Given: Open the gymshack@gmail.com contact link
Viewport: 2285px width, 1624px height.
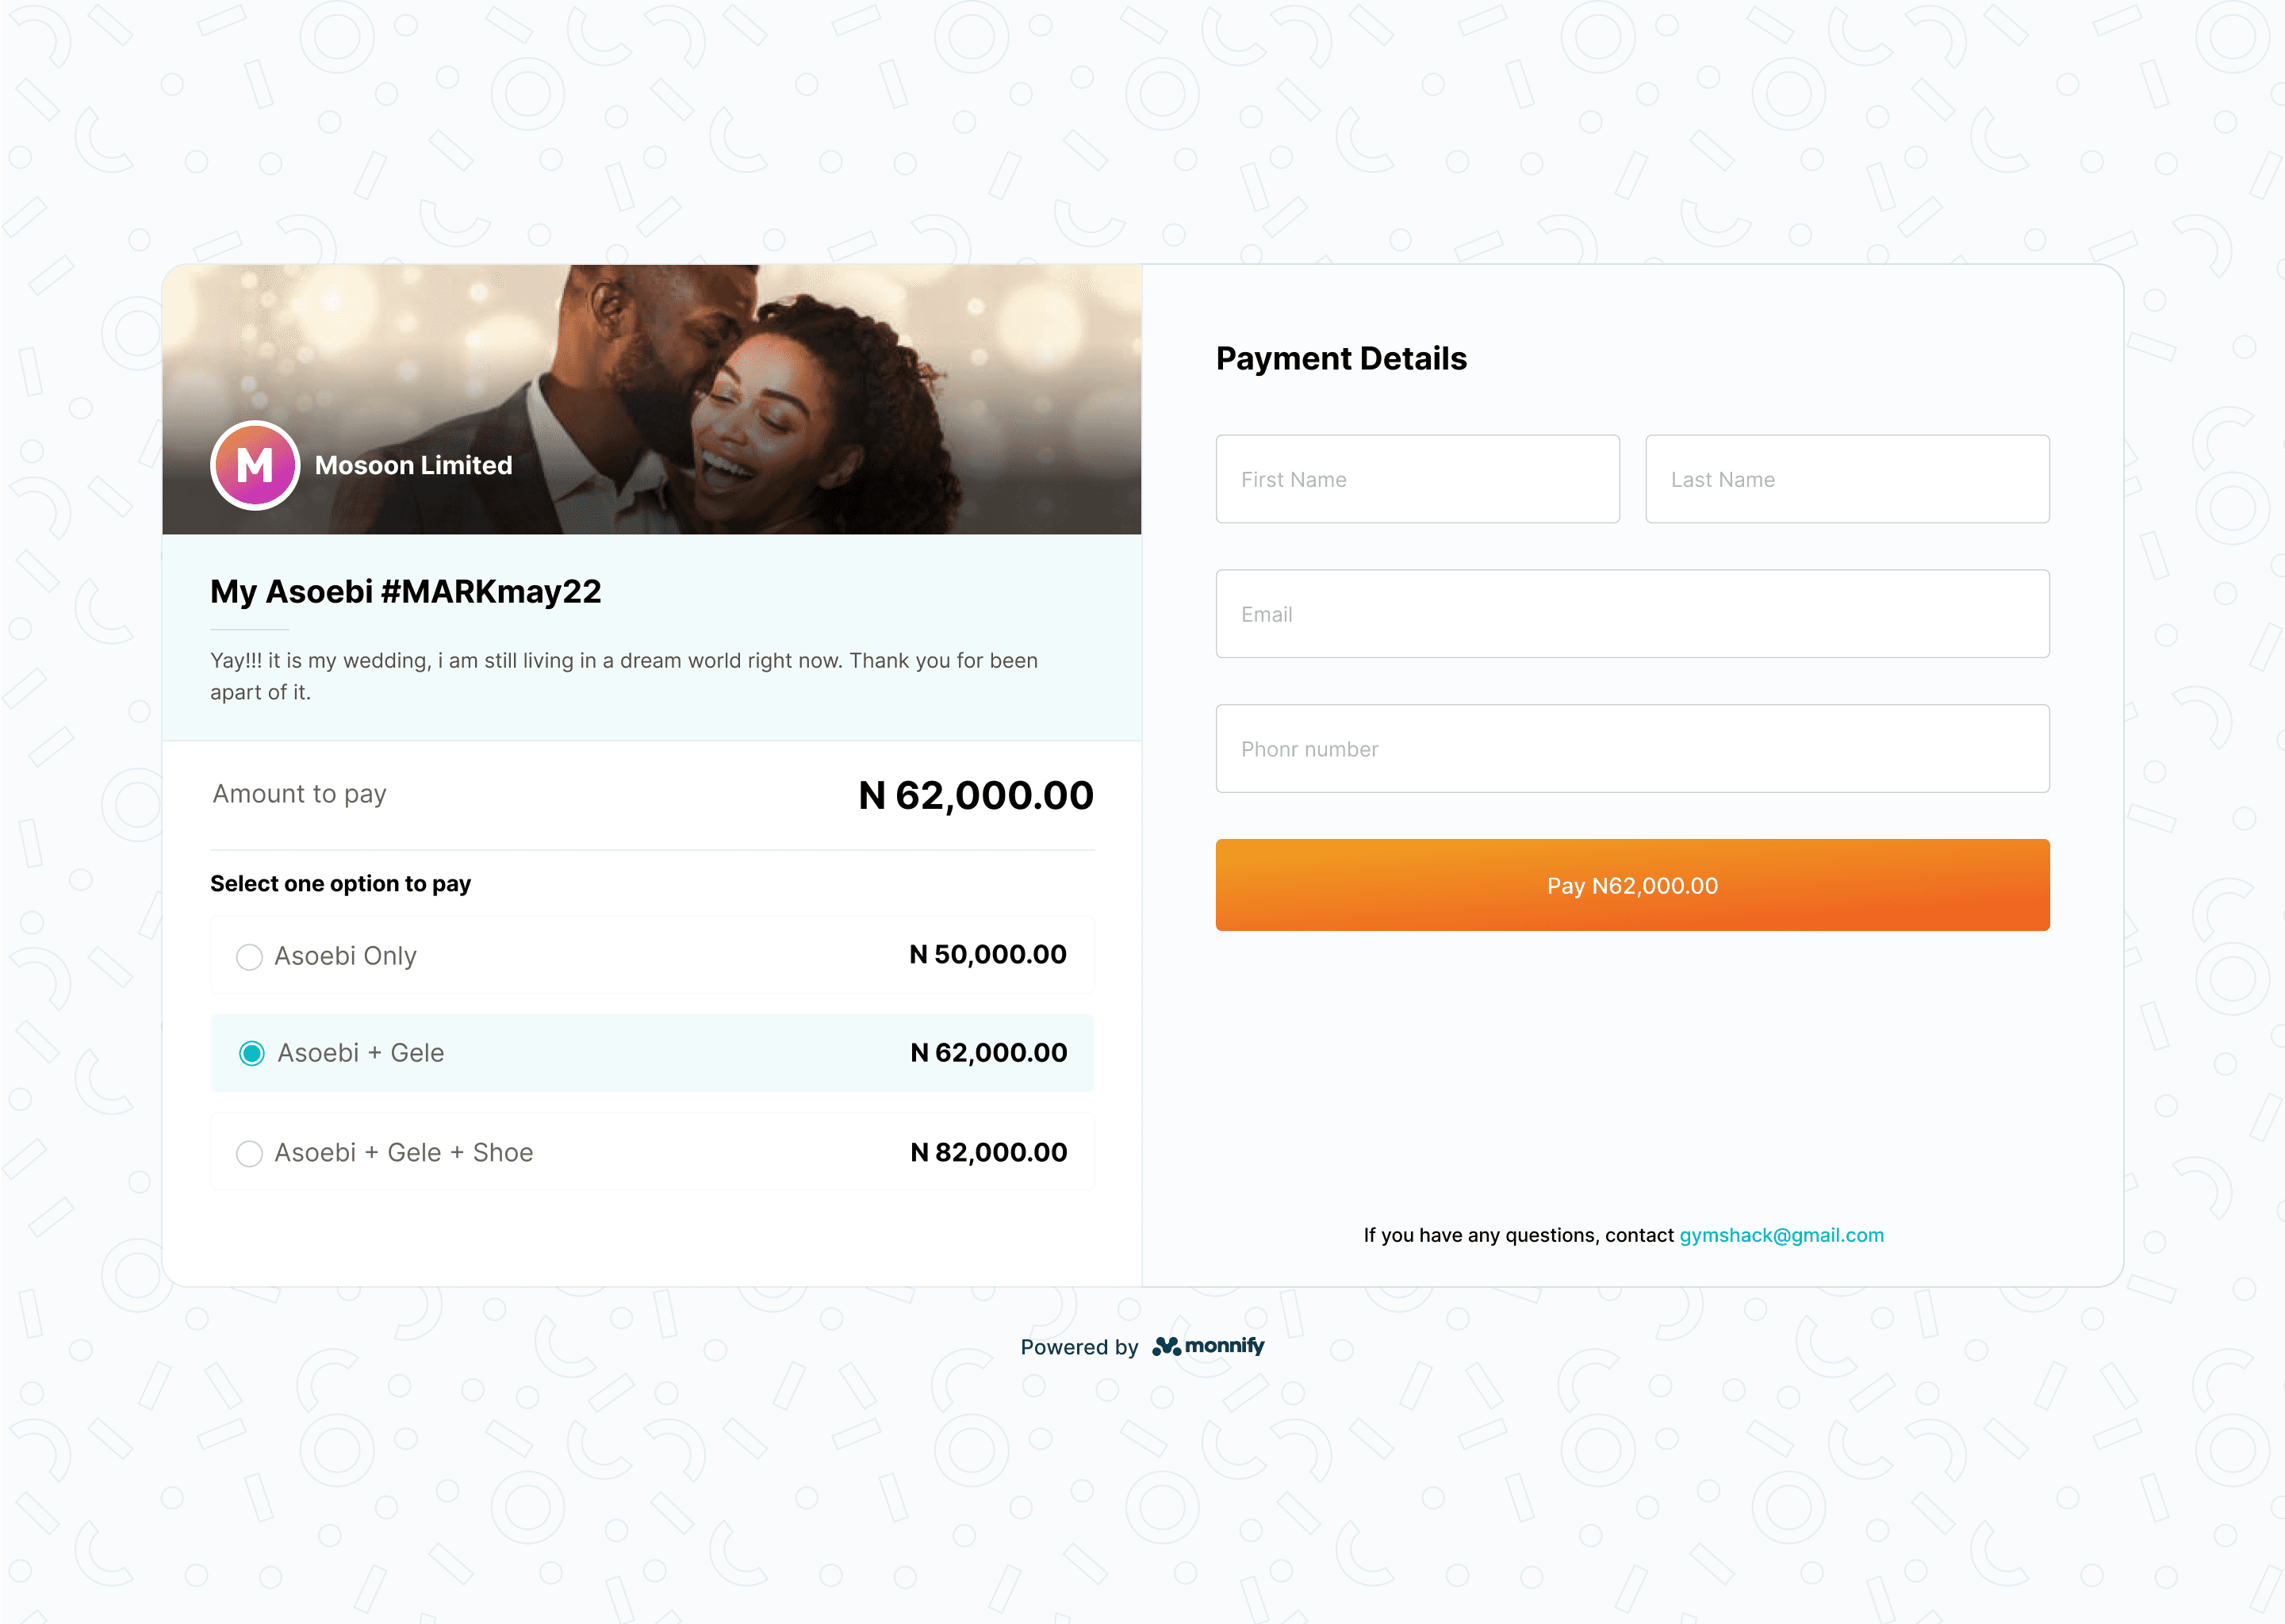Looking at the screenshot, I should (1781, 1235).
